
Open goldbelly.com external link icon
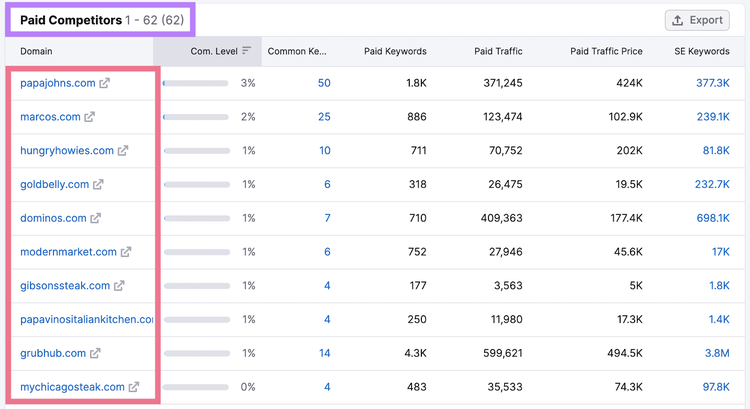(x=98, y=184)
